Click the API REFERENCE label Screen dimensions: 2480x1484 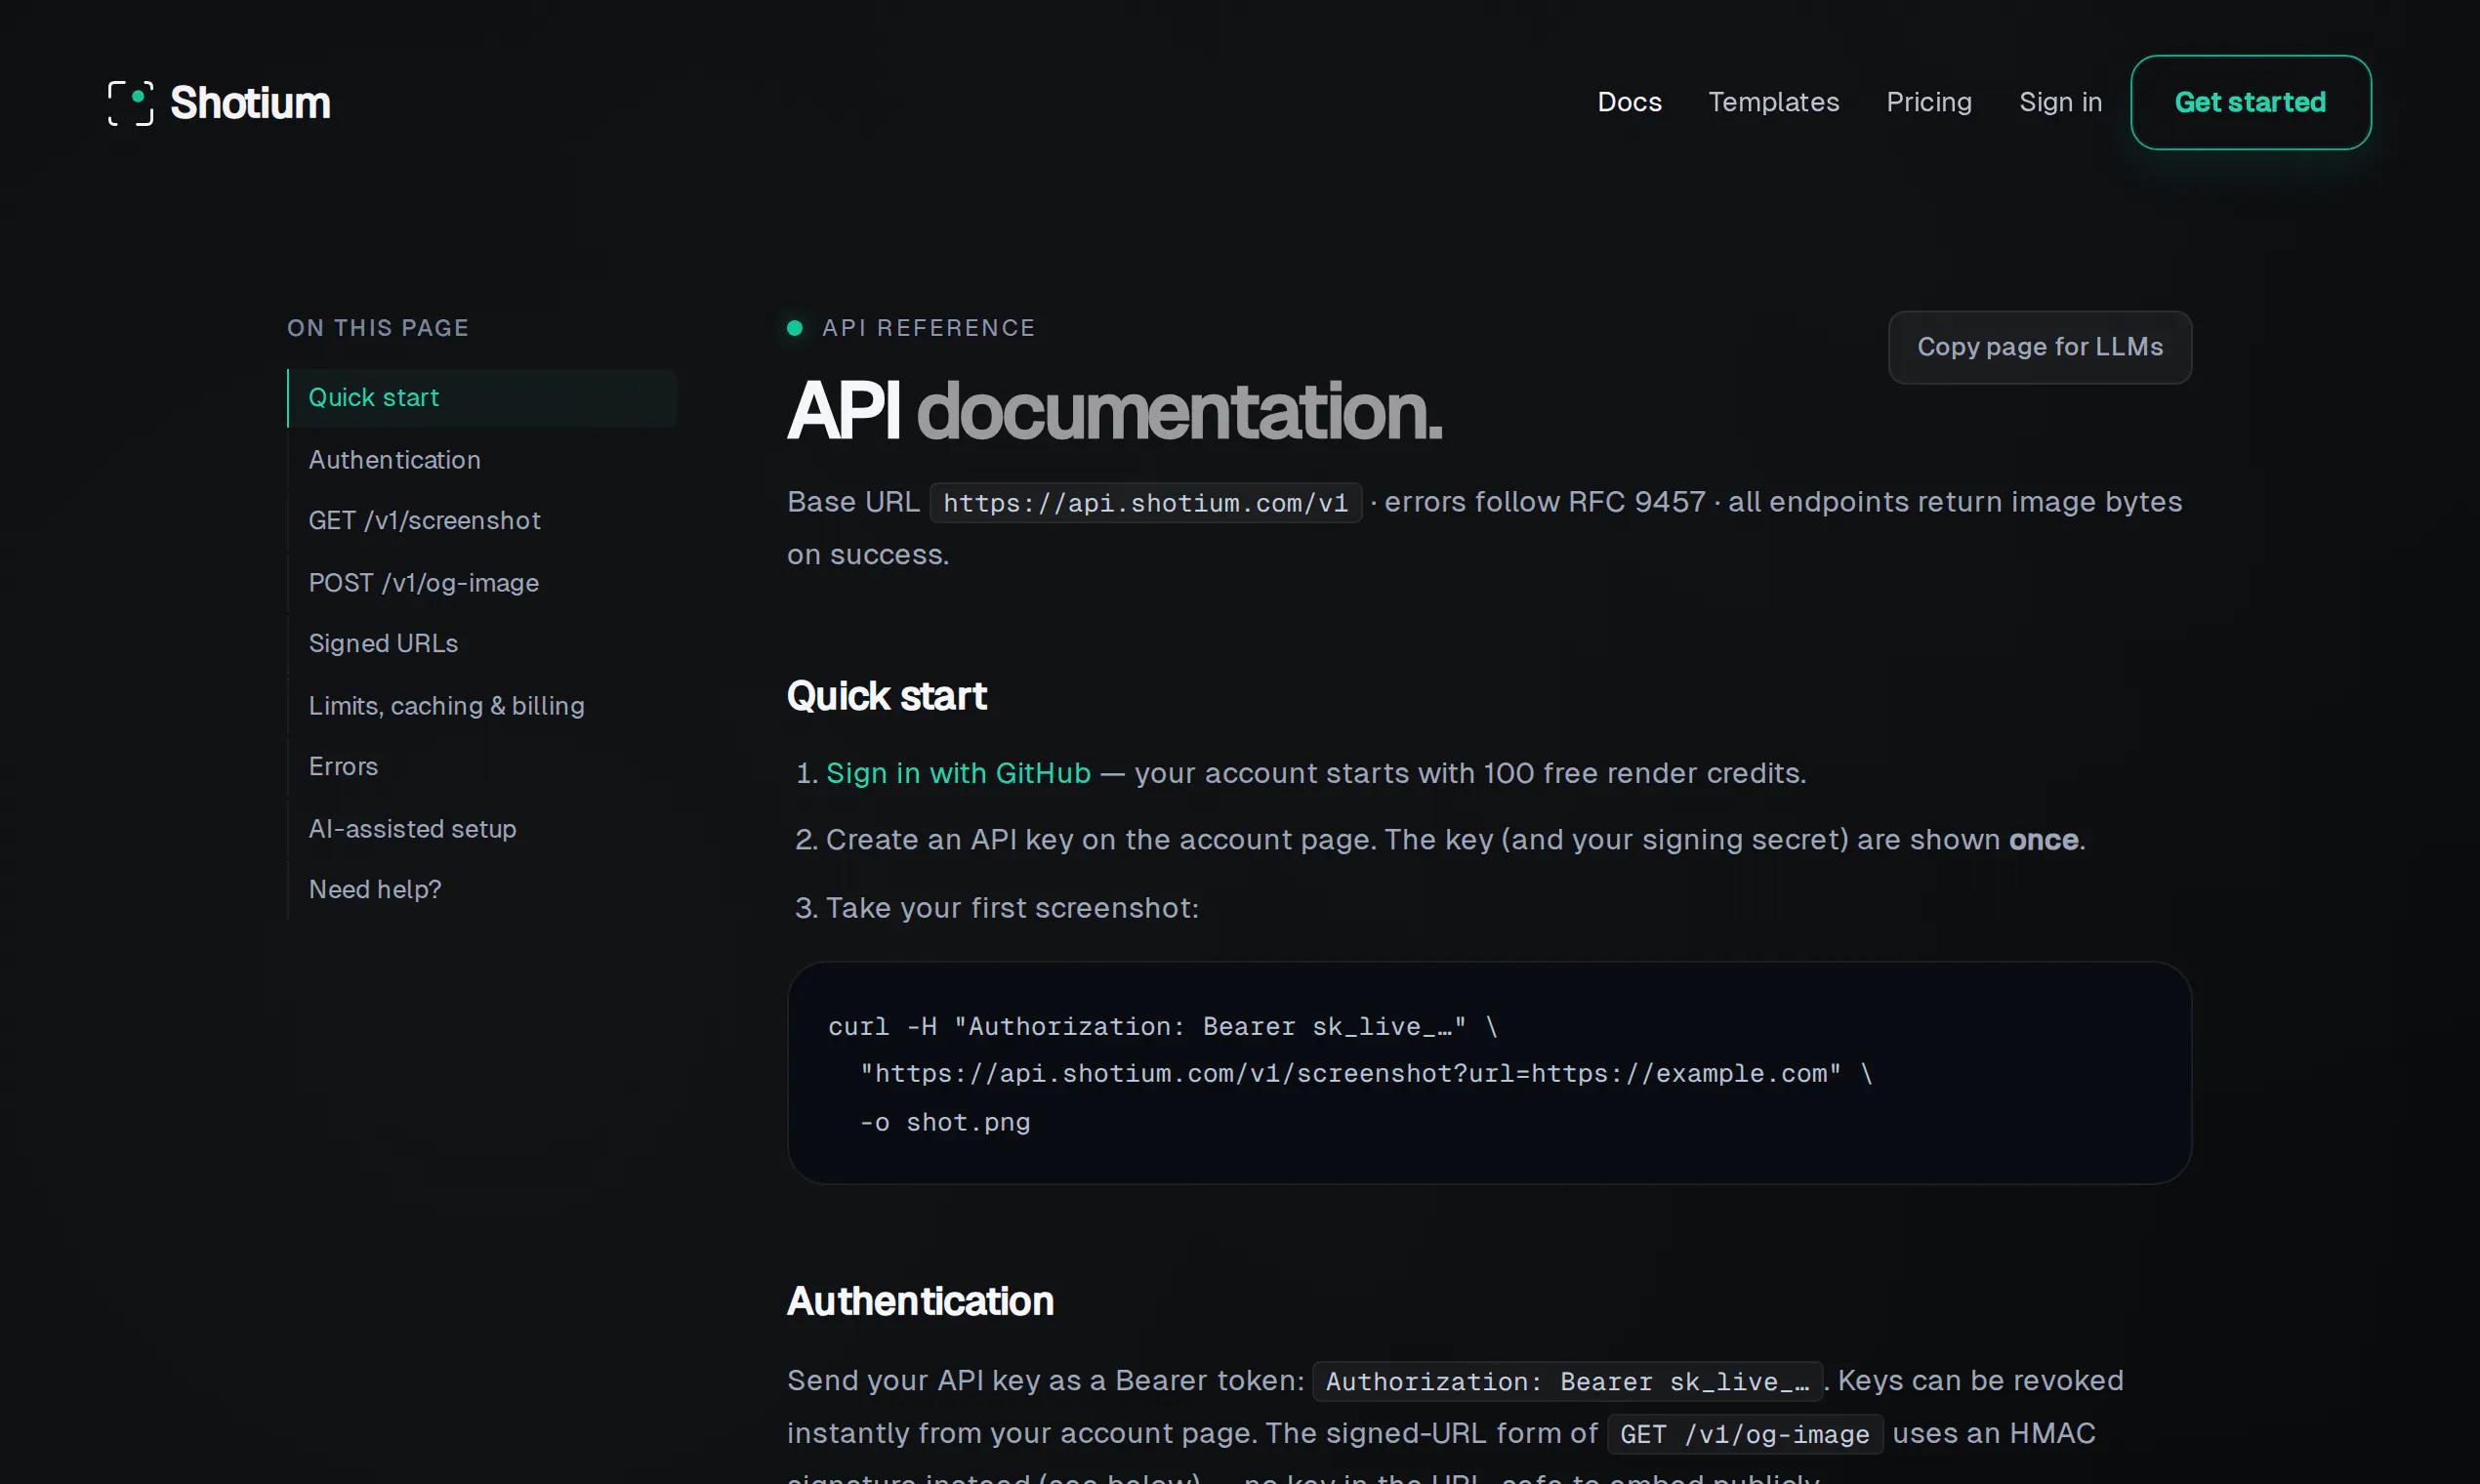tap(928, 328)
